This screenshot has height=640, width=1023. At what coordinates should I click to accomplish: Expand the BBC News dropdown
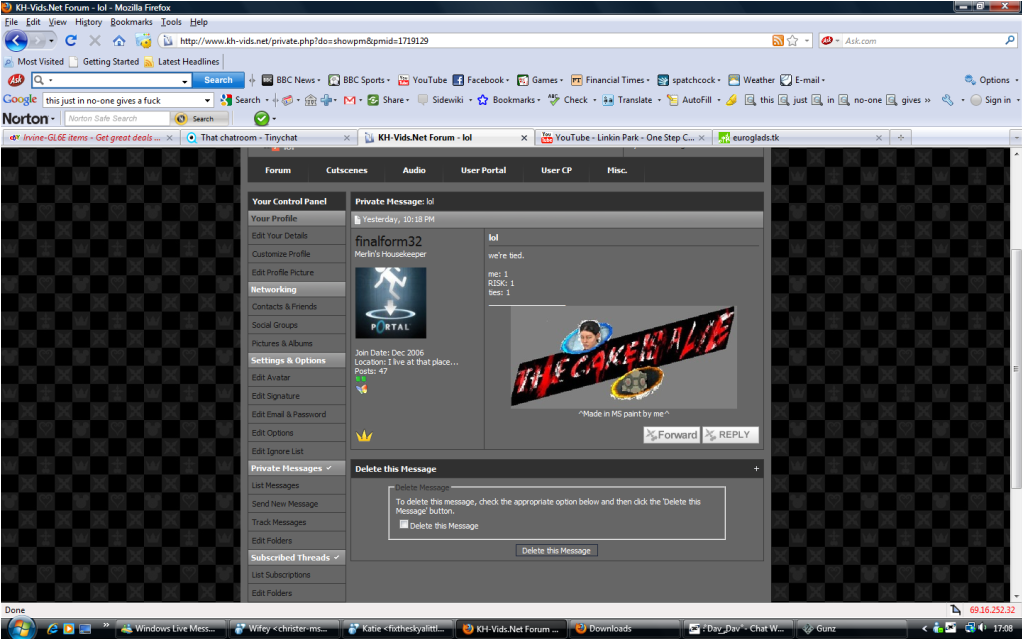point(318,81)
